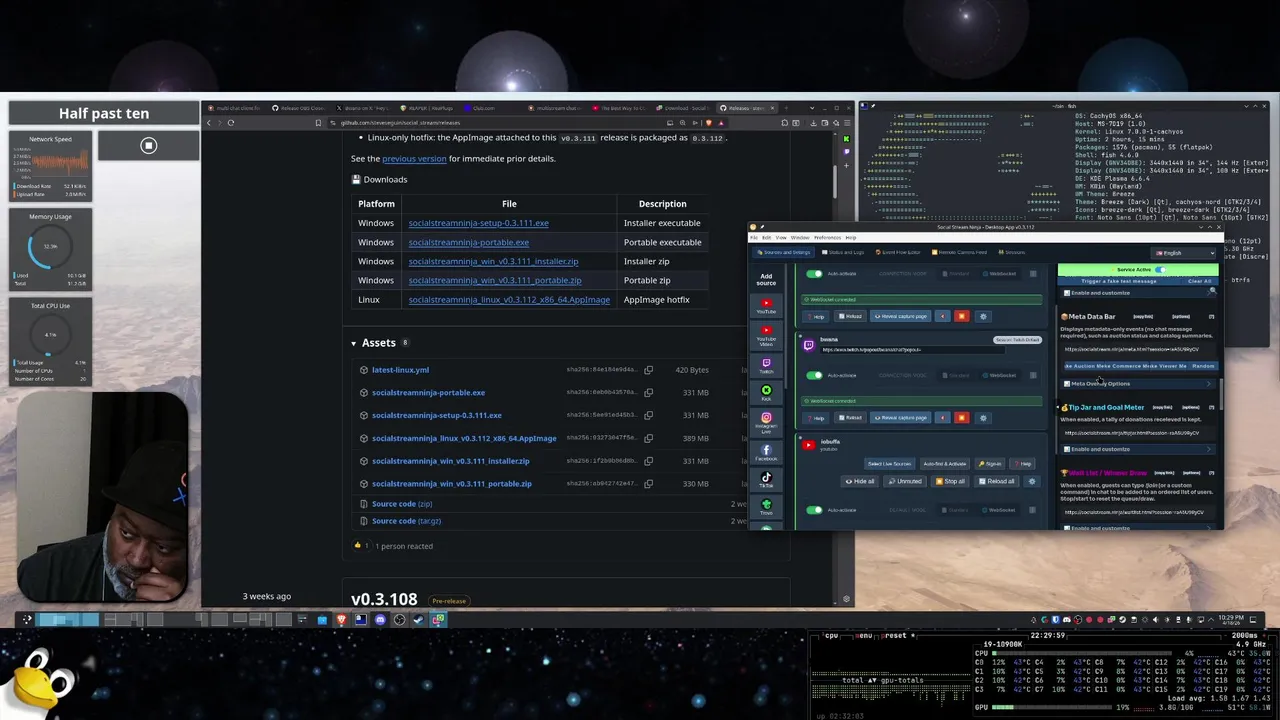Viewport: 1280px width, 720px height.
Task: Open the English language dropdown
Action: click(x=1183, y=253)
